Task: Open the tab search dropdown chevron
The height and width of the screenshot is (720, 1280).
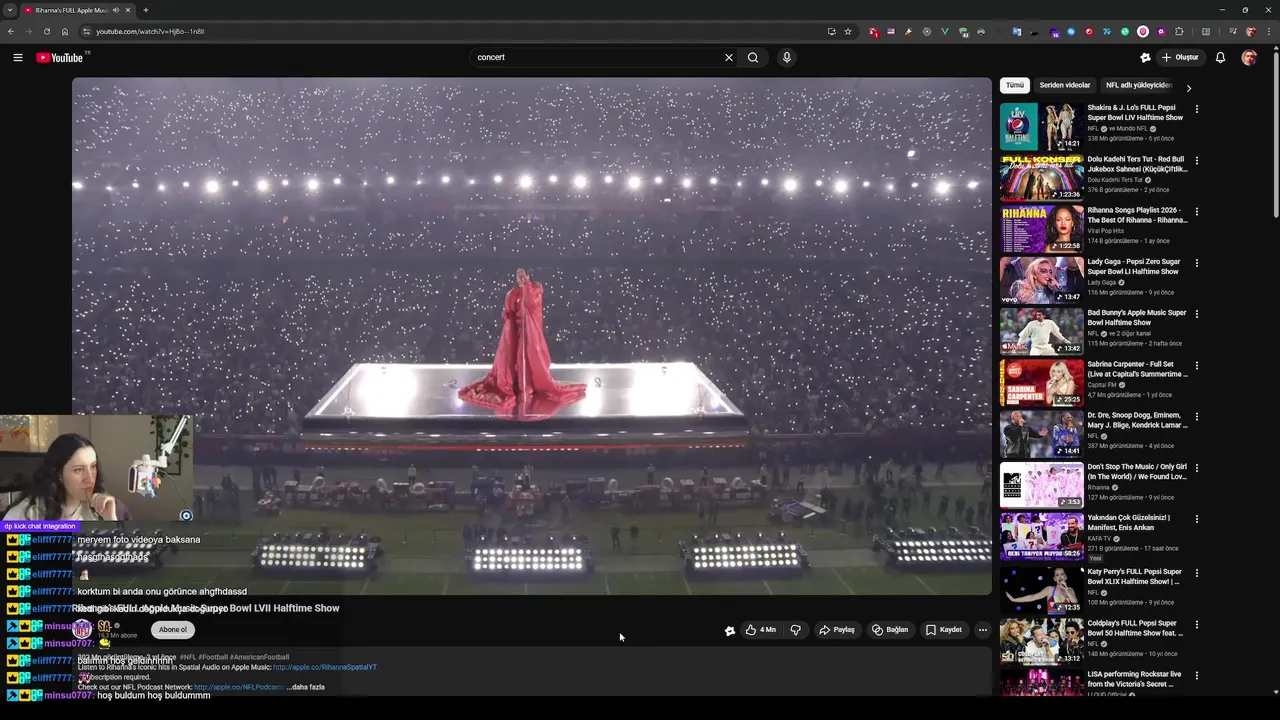Action: pos(10,10)
